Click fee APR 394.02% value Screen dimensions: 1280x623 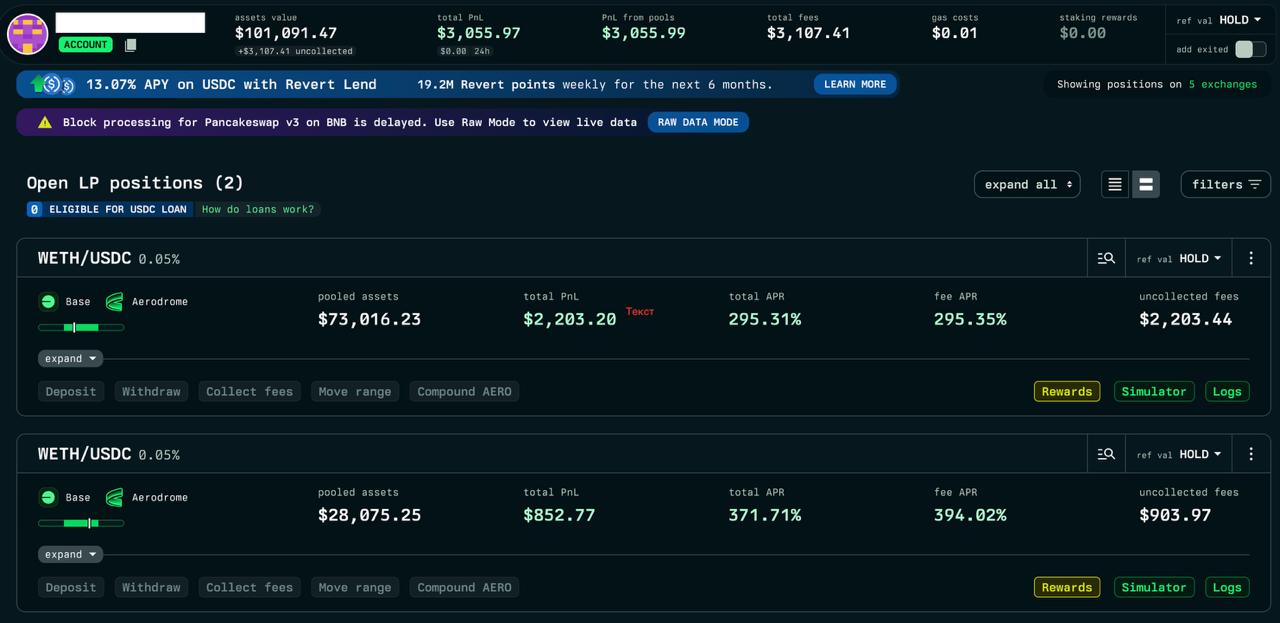click(970, 515)
